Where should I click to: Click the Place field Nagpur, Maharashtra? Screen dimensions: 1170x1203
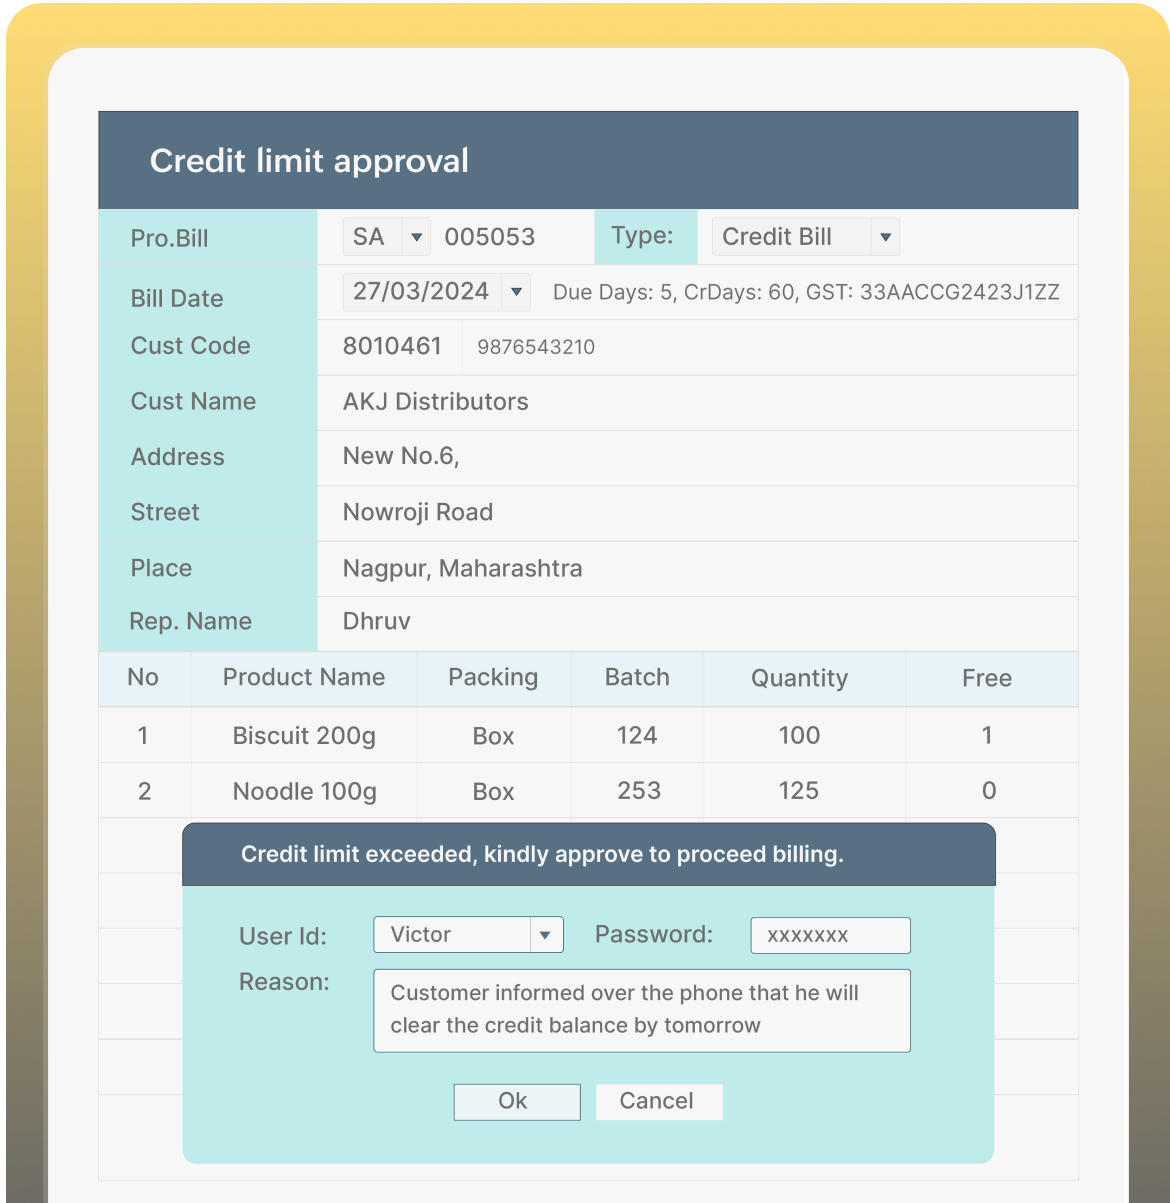pyautogui.click(x=460, y=568)
